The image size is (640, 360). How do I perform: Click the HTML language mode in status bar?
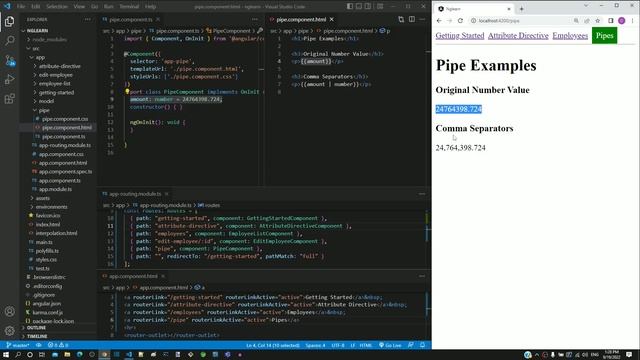[x=365, y=345]
